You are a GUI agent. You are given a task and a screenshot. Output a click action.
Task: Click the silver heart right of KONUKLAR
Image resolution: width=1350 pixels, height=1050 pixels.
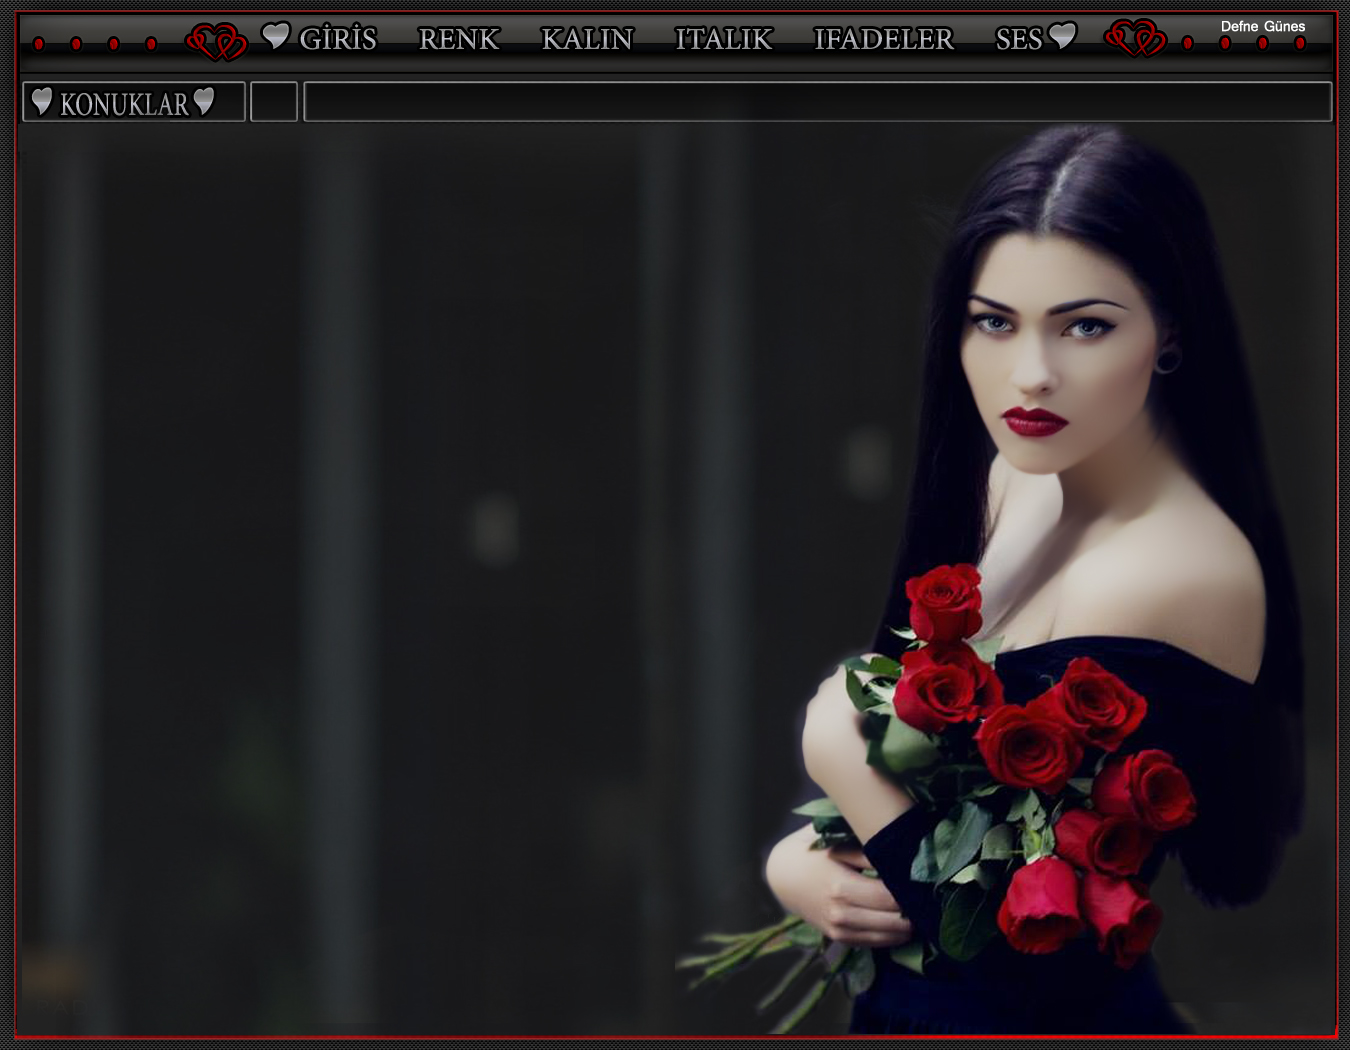(204, 101)
